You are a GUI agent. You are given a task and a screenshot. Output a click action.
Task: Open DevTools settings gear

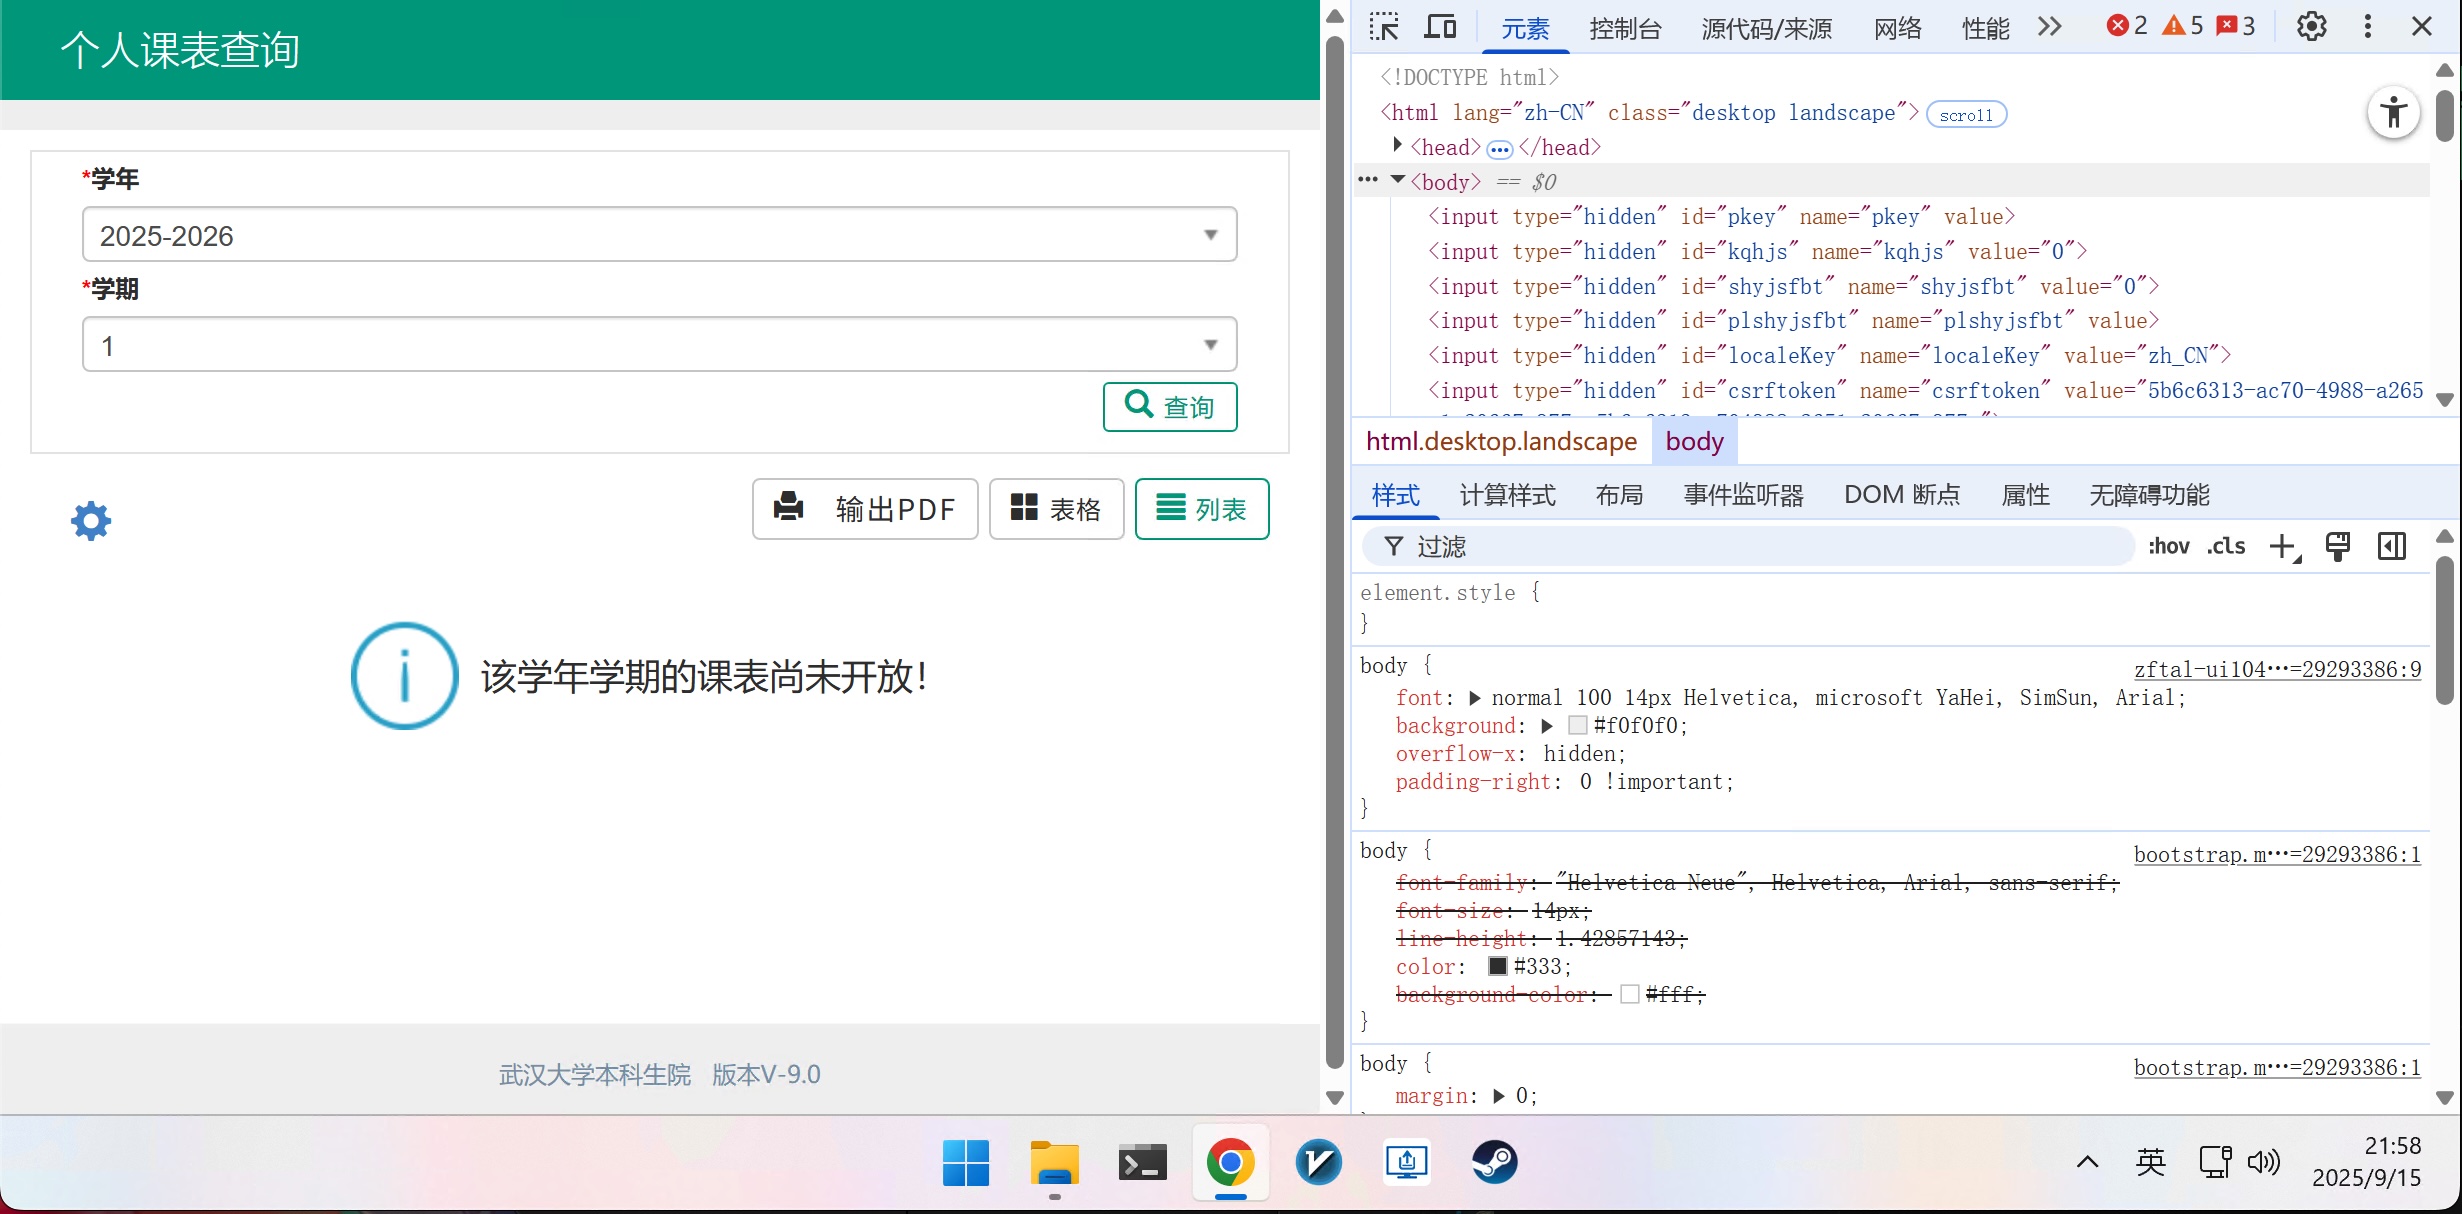coord(2311,27)
